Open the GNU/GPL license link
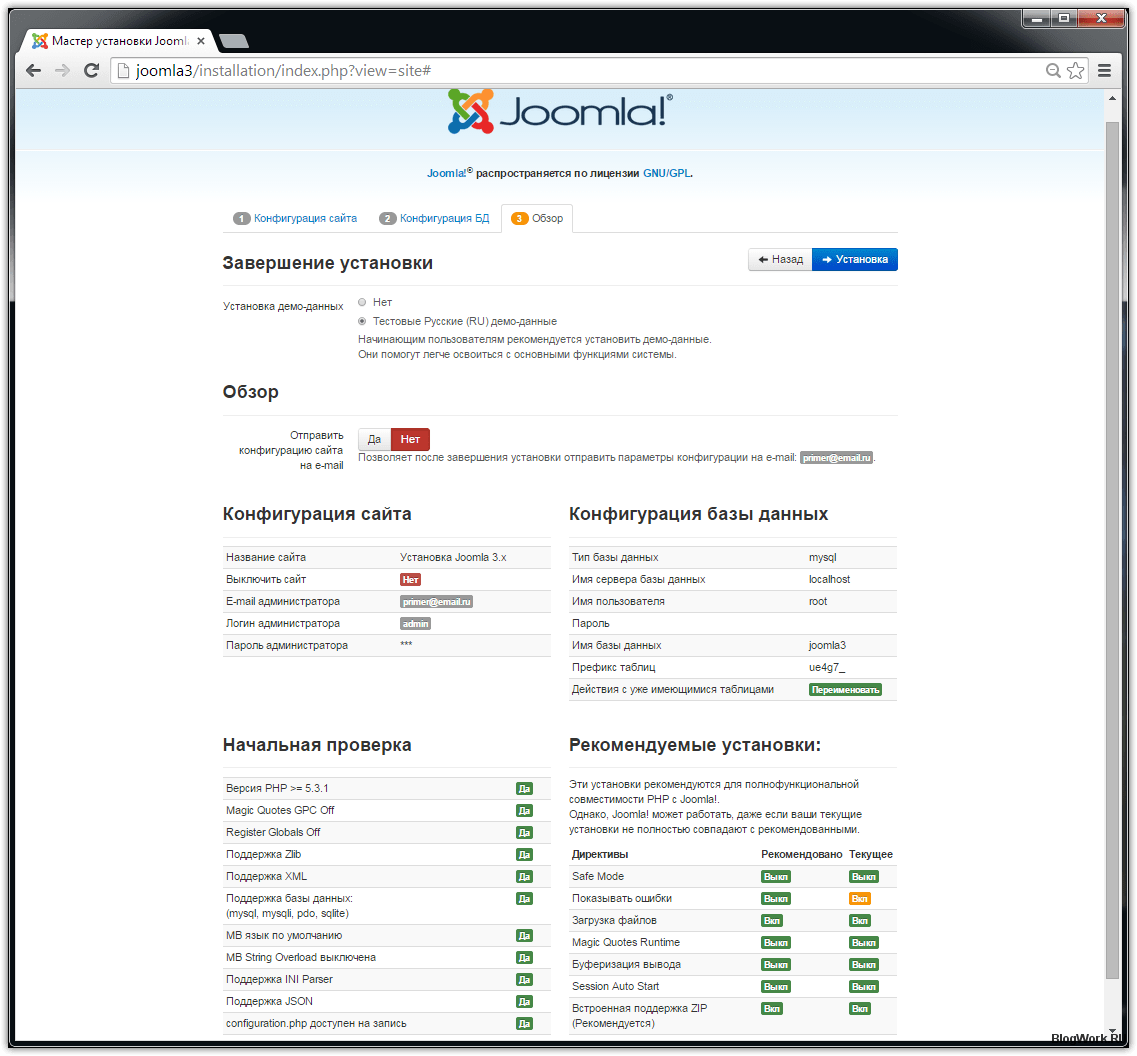1137x1056 pixels. coord(666,173)
